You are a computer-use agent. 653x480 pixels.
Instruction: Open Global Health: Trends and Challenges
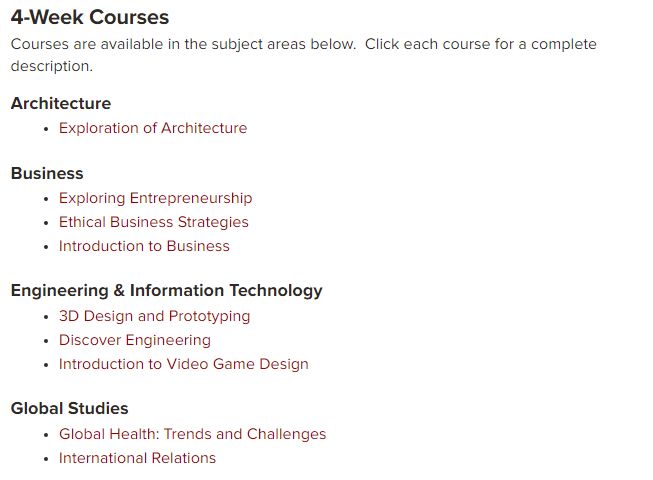coord(192,434)
